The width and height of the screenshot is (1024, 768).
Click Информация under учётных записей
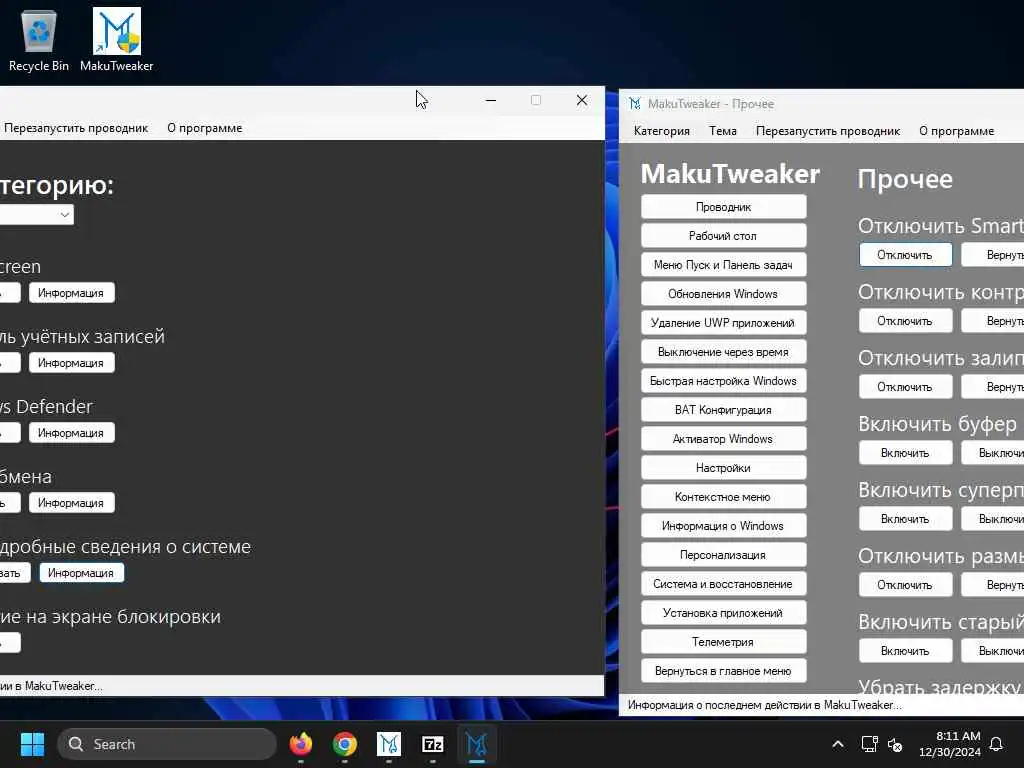tap(71, 362)
